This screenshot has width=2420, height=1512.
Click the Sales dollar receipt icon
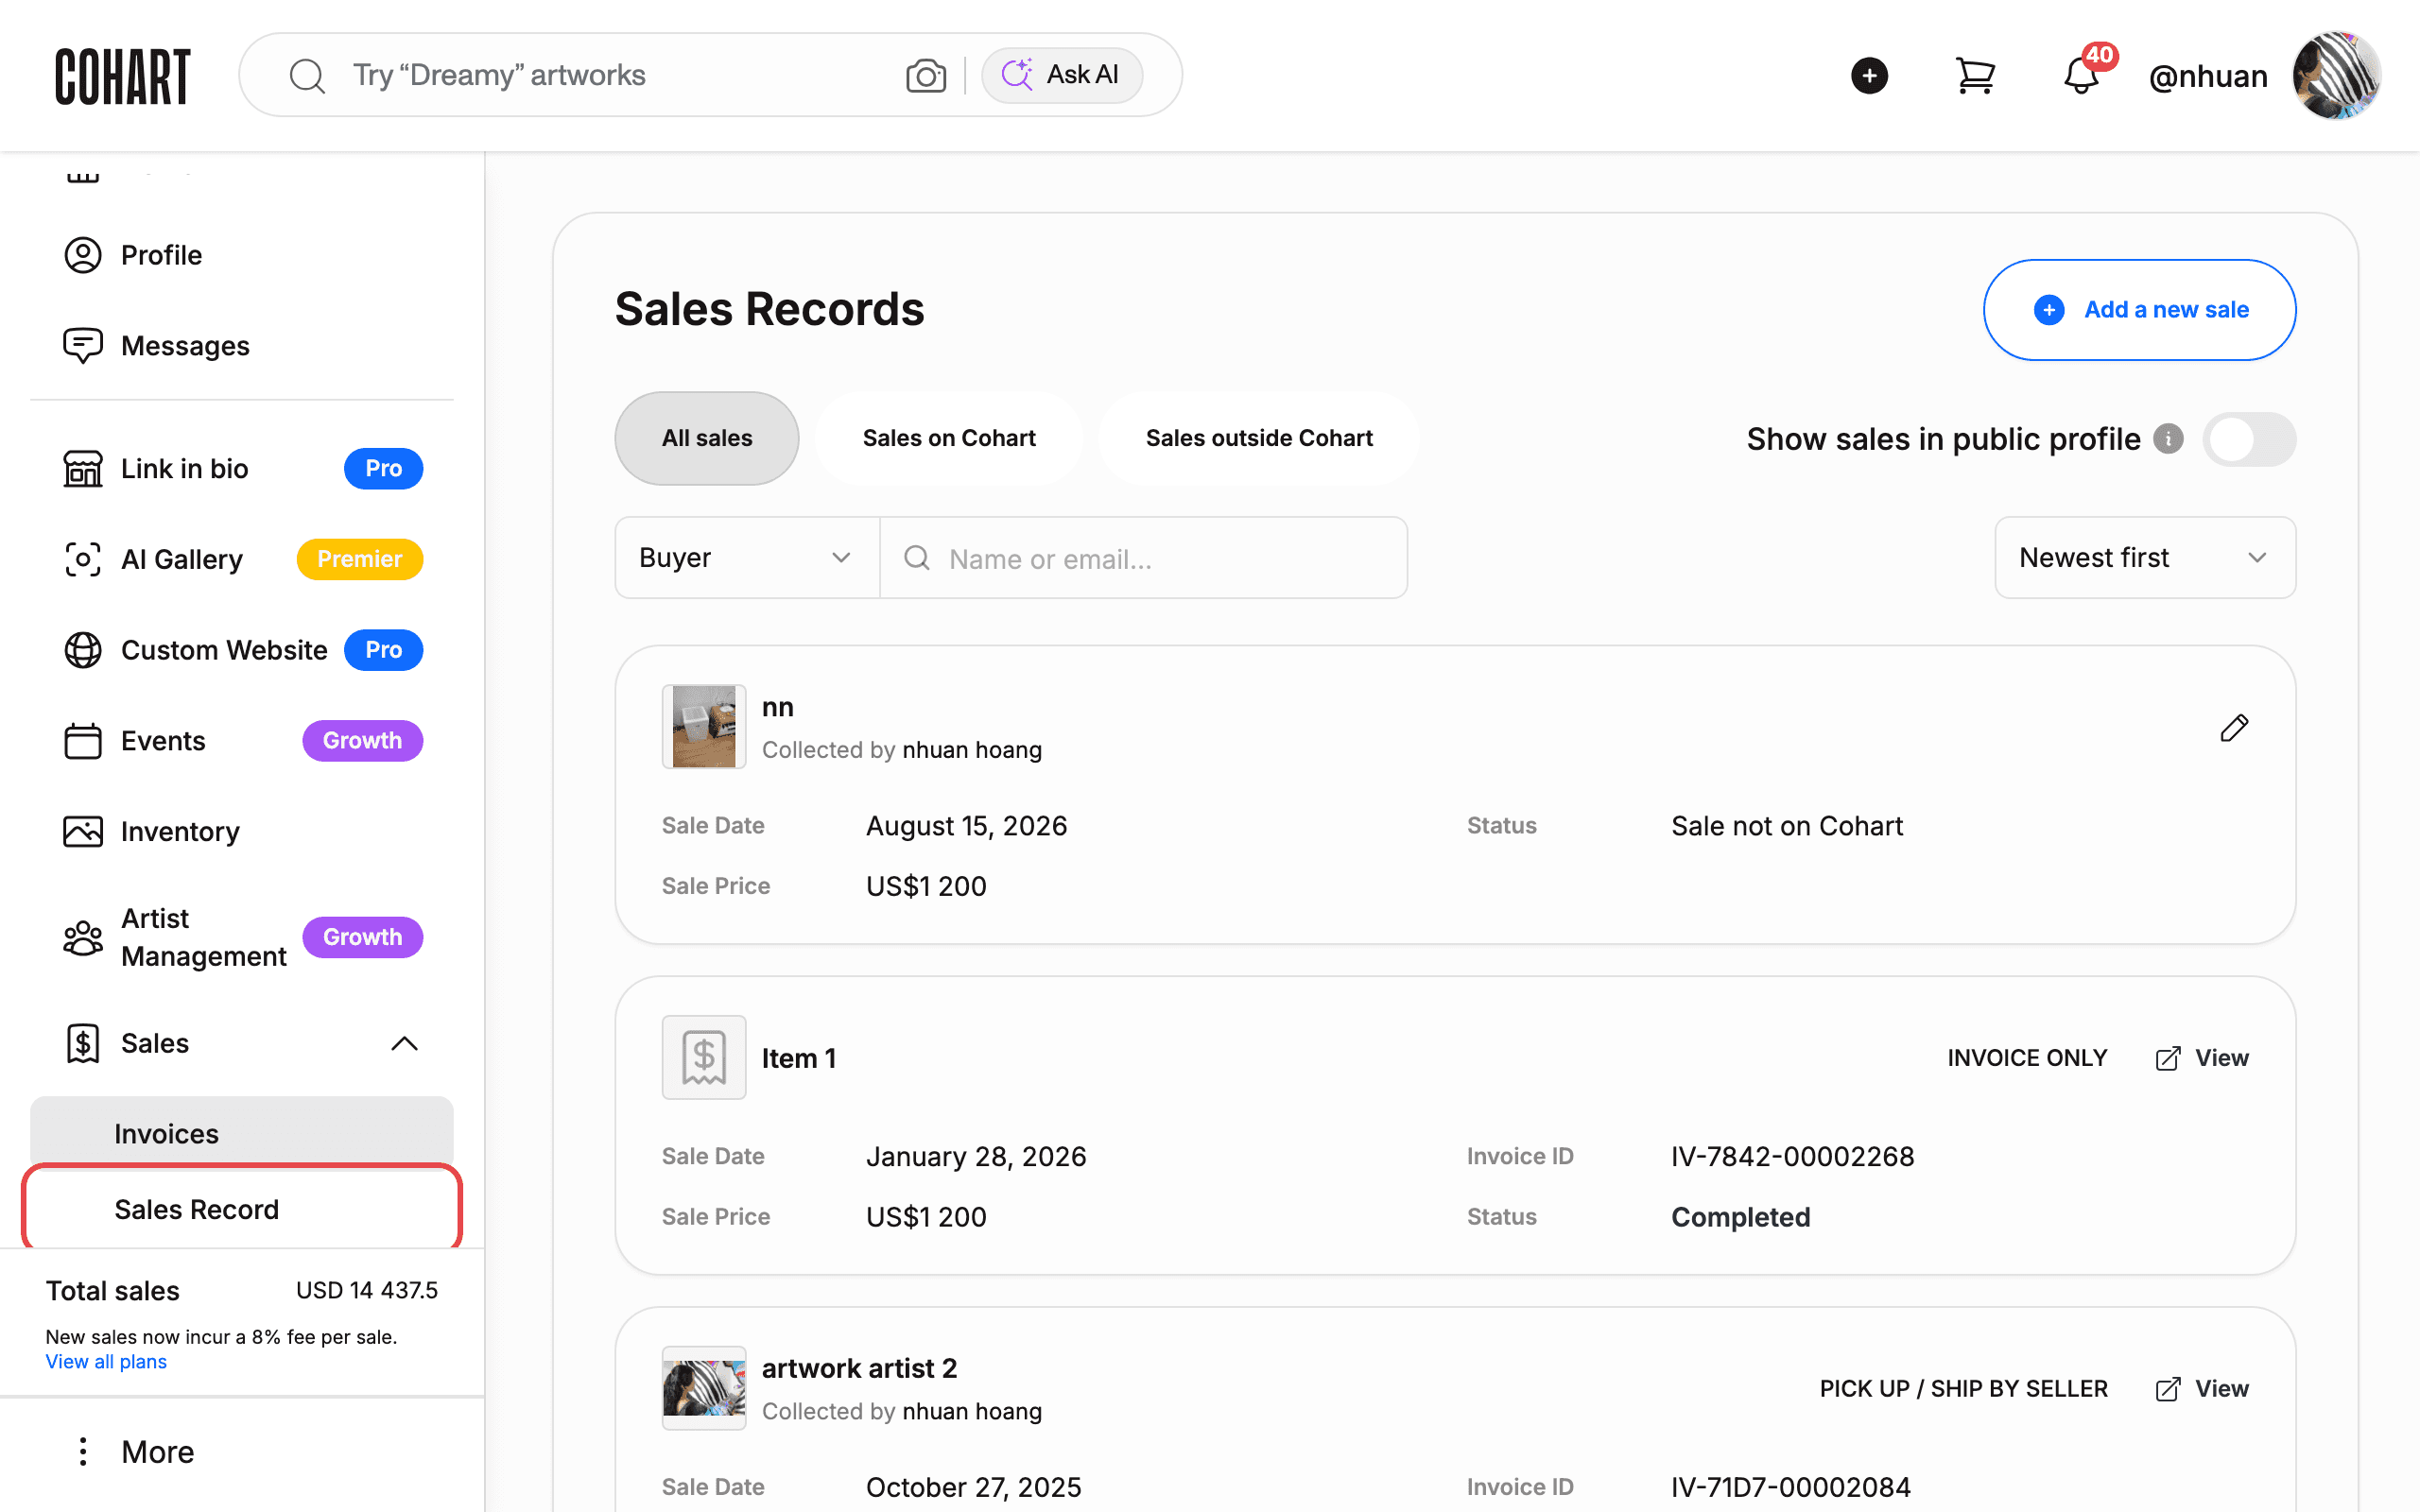tap(83, 1044)
